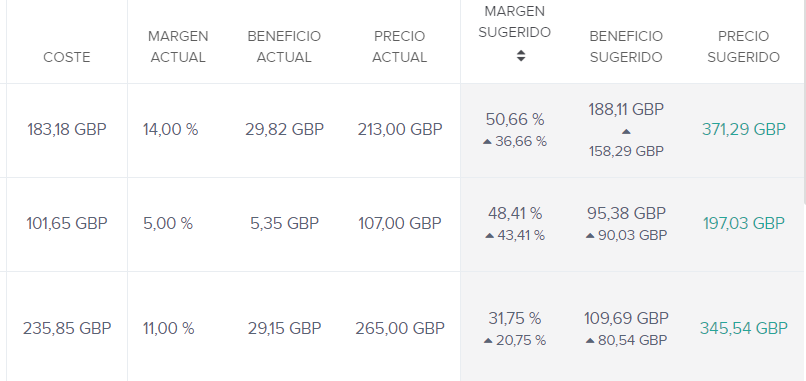Select the Coste column header
Viewport: 806px width, 381px height.
tap(67, 57)
